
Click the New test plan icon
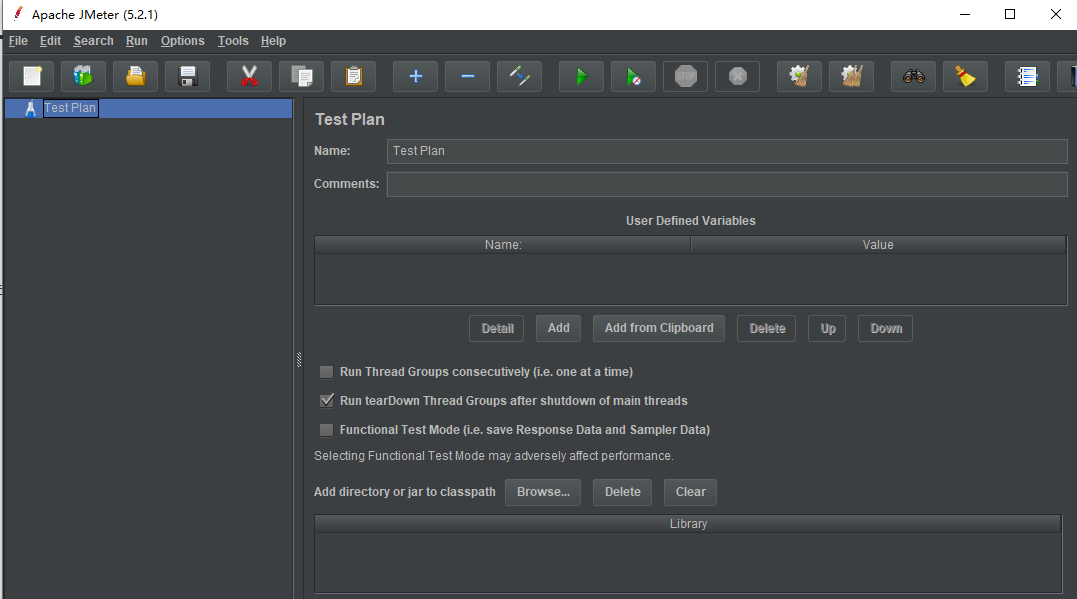click(x=32, y=76)
